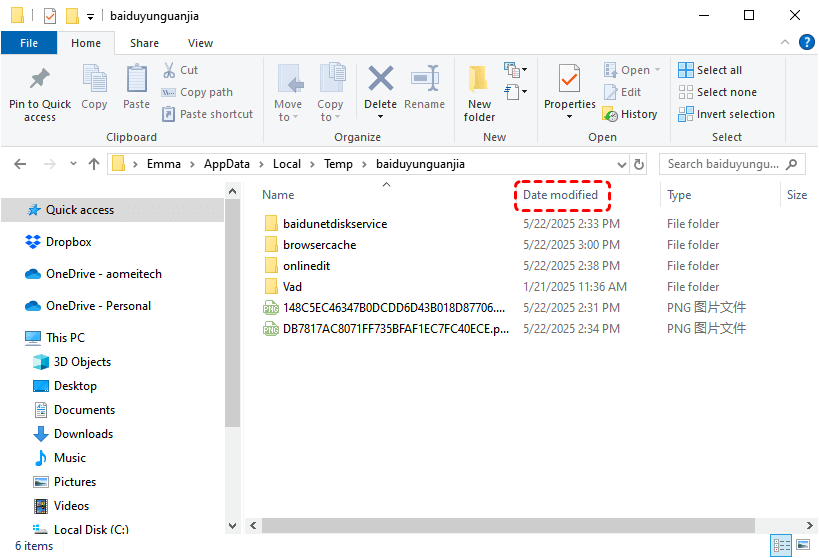Open the Music library
Screen dimensions: 819x558
pyautogui.click(x=69, y=458)
